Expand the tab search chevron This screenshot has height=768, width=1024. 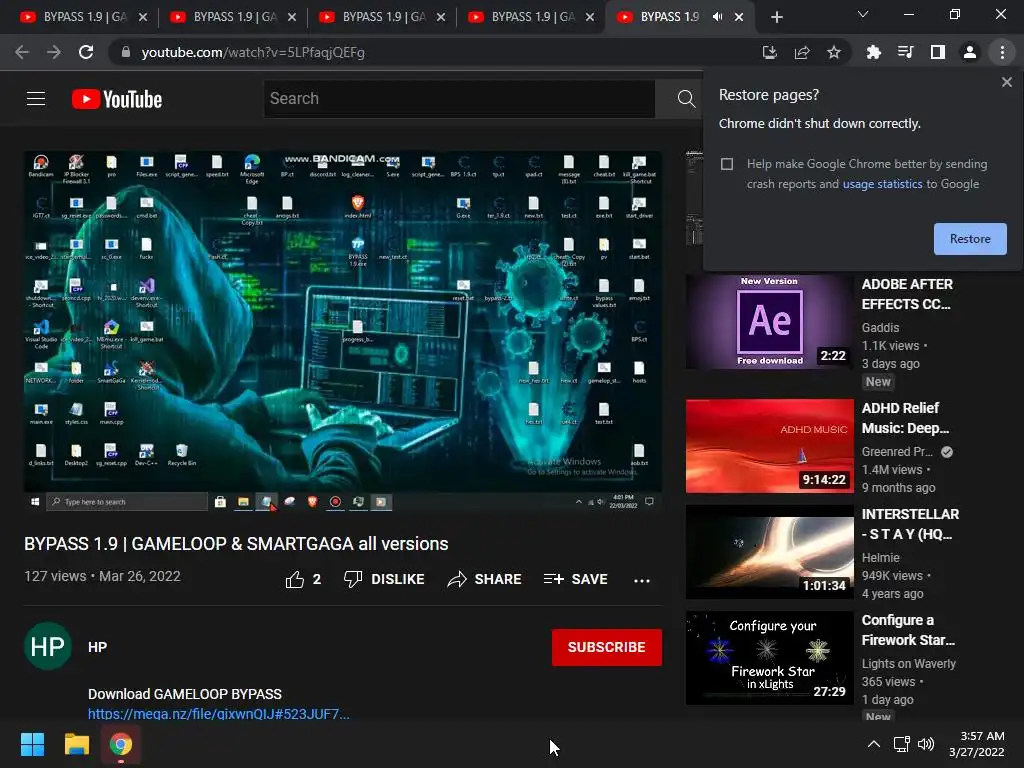[863, 14]
